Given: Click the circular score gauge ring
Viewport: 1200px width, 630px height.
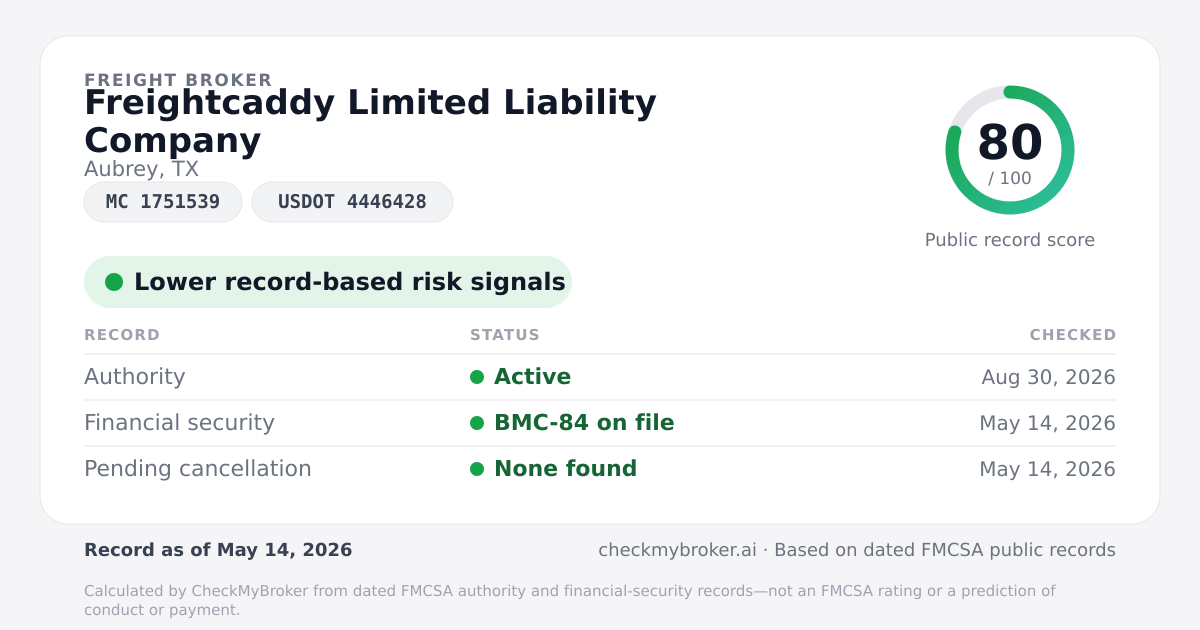Looking at the screenshot, I should point(1010,150).
